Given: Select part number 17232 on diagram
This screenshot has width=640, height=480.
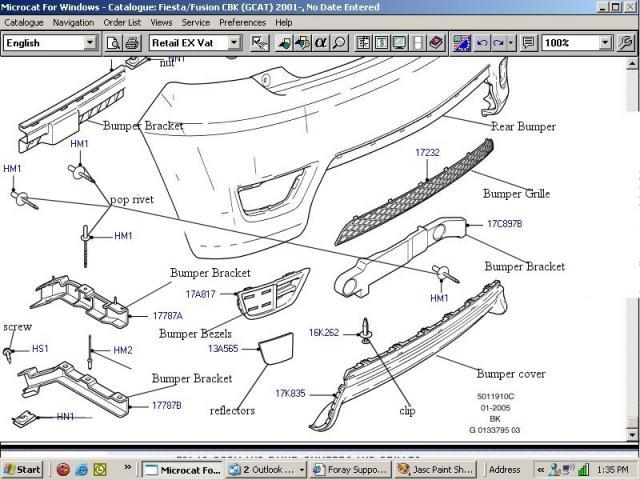Looking at the screenshot, I should 427,153.
